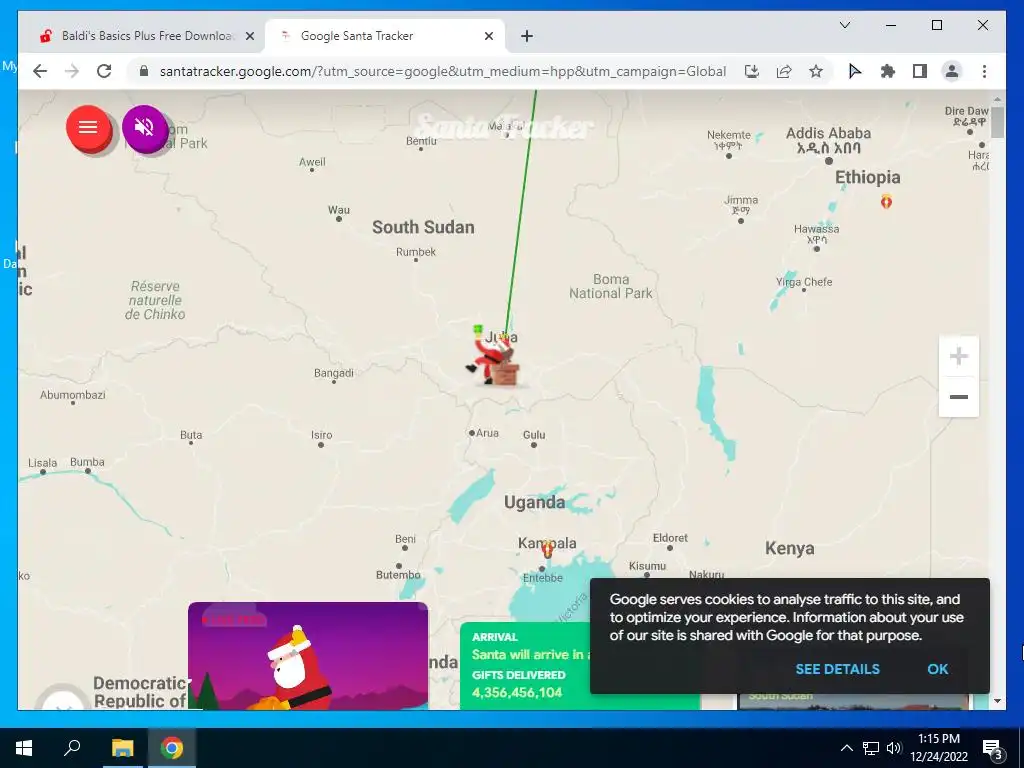Click the address bar URL
Screen dimensions: 1024x768
pos(442,71)
